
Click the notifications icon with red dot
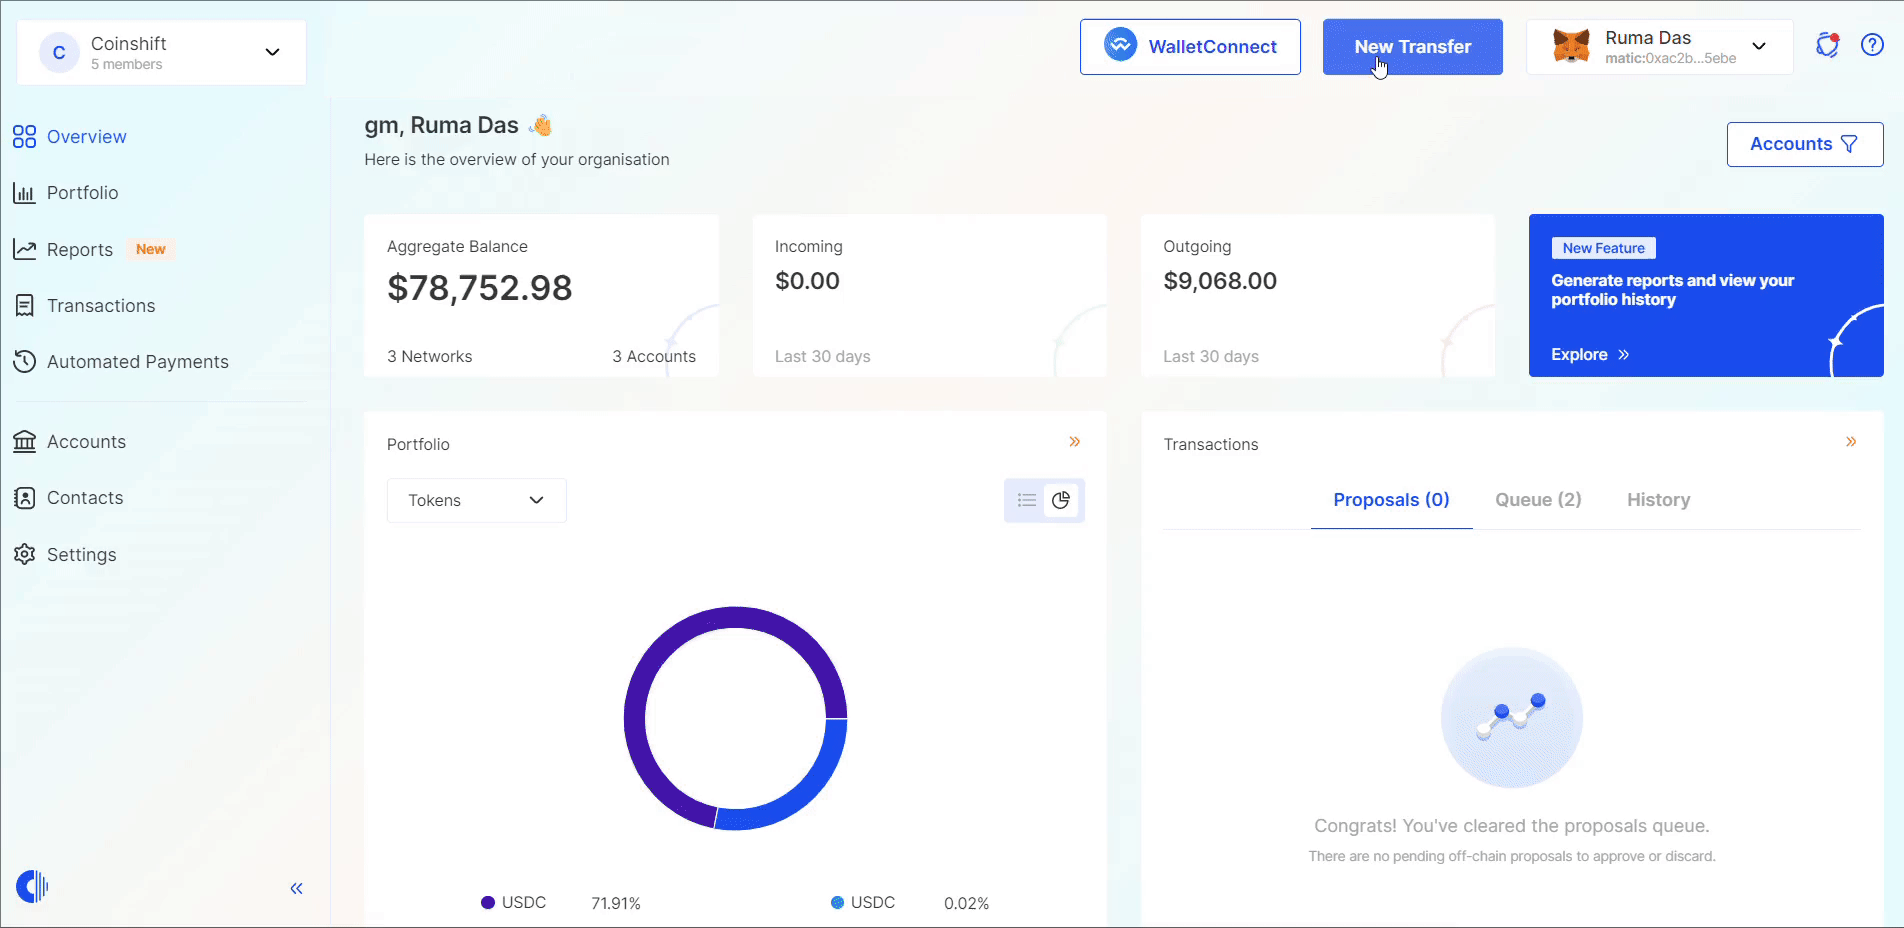1827,45
